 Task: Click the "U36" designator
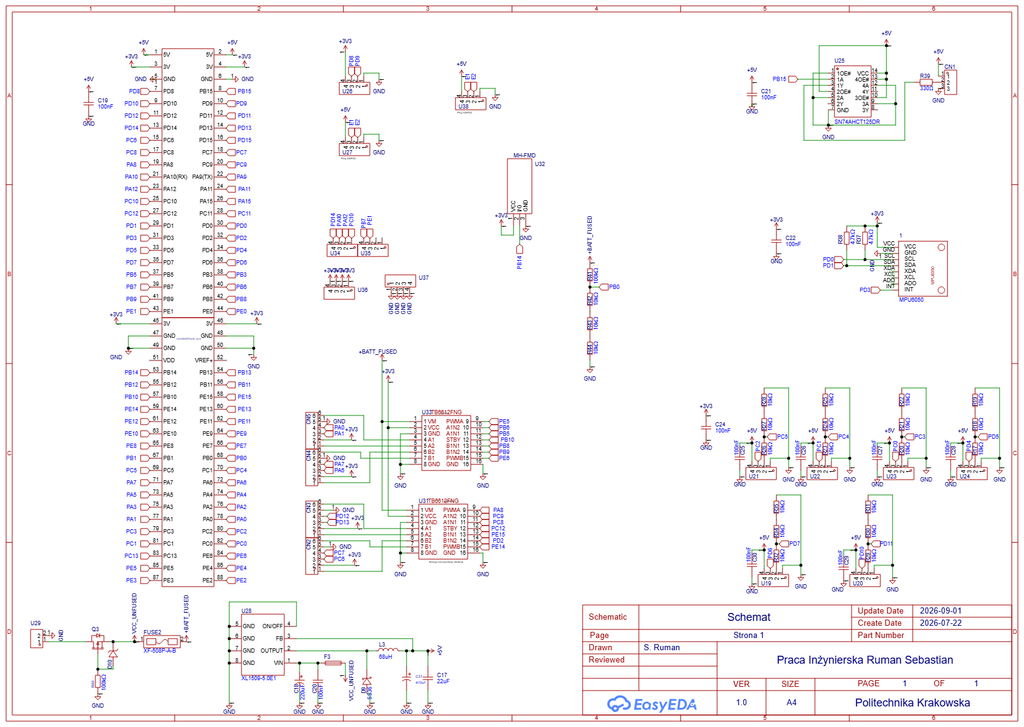click(x=362, y=289)
